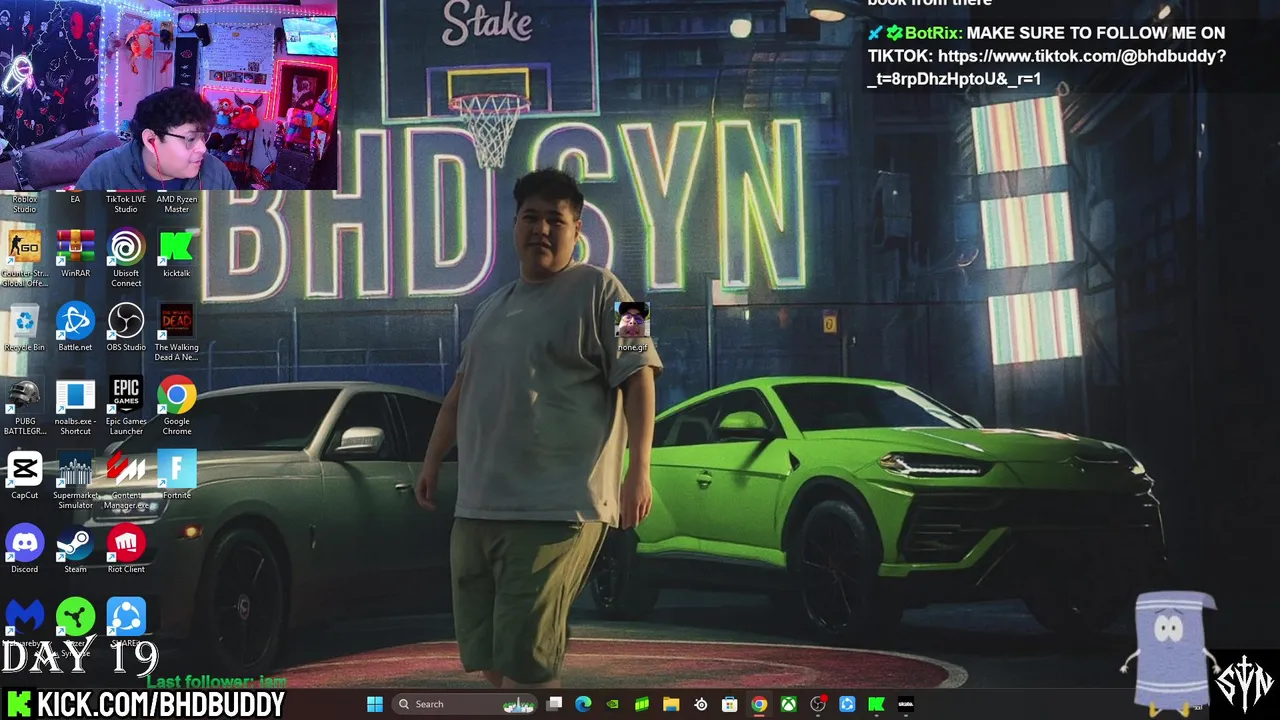Open Task View from the taskbar
This screenshot has width=1280, height=720.
coord(555,704)
